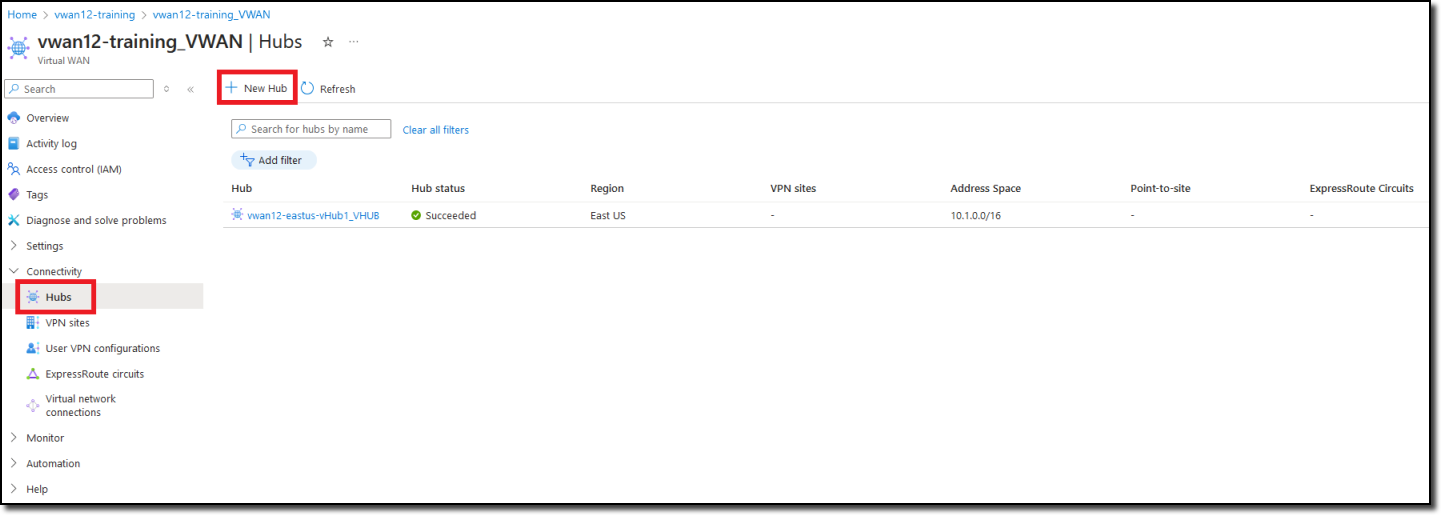Click the green Succeeded status check icon
Image resolution: width=1441 pixels, height=515 pixels.
[416, 216]
